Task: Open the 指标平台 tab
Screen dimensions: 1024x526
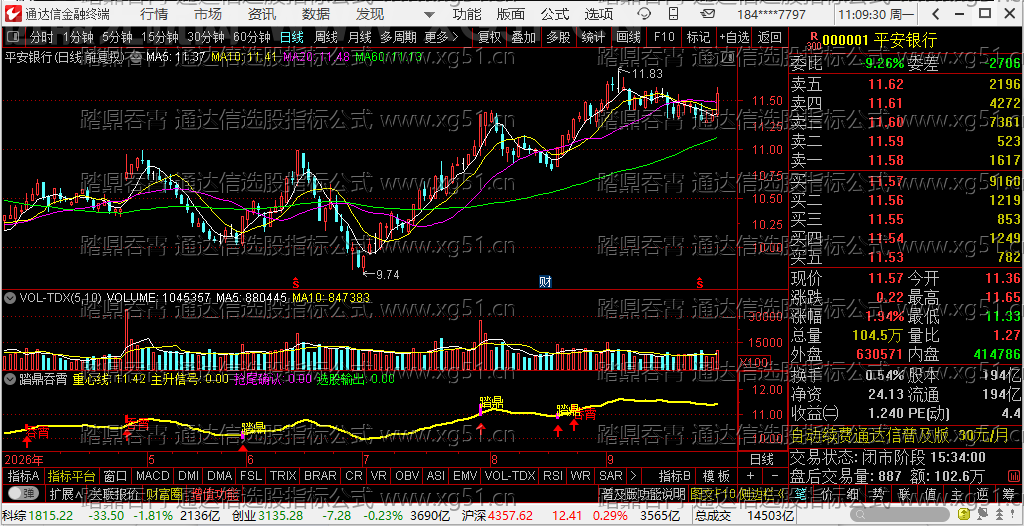Action: tap(71, 476)
